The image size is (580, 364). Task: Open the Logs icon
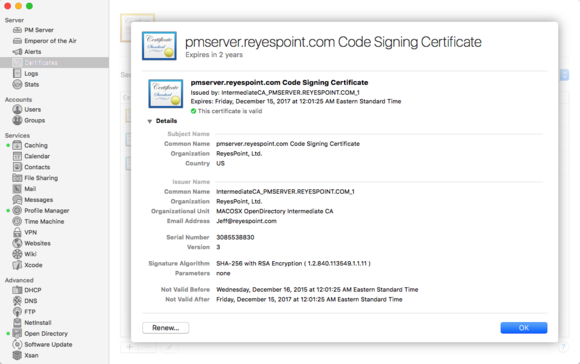coord(17,73)
